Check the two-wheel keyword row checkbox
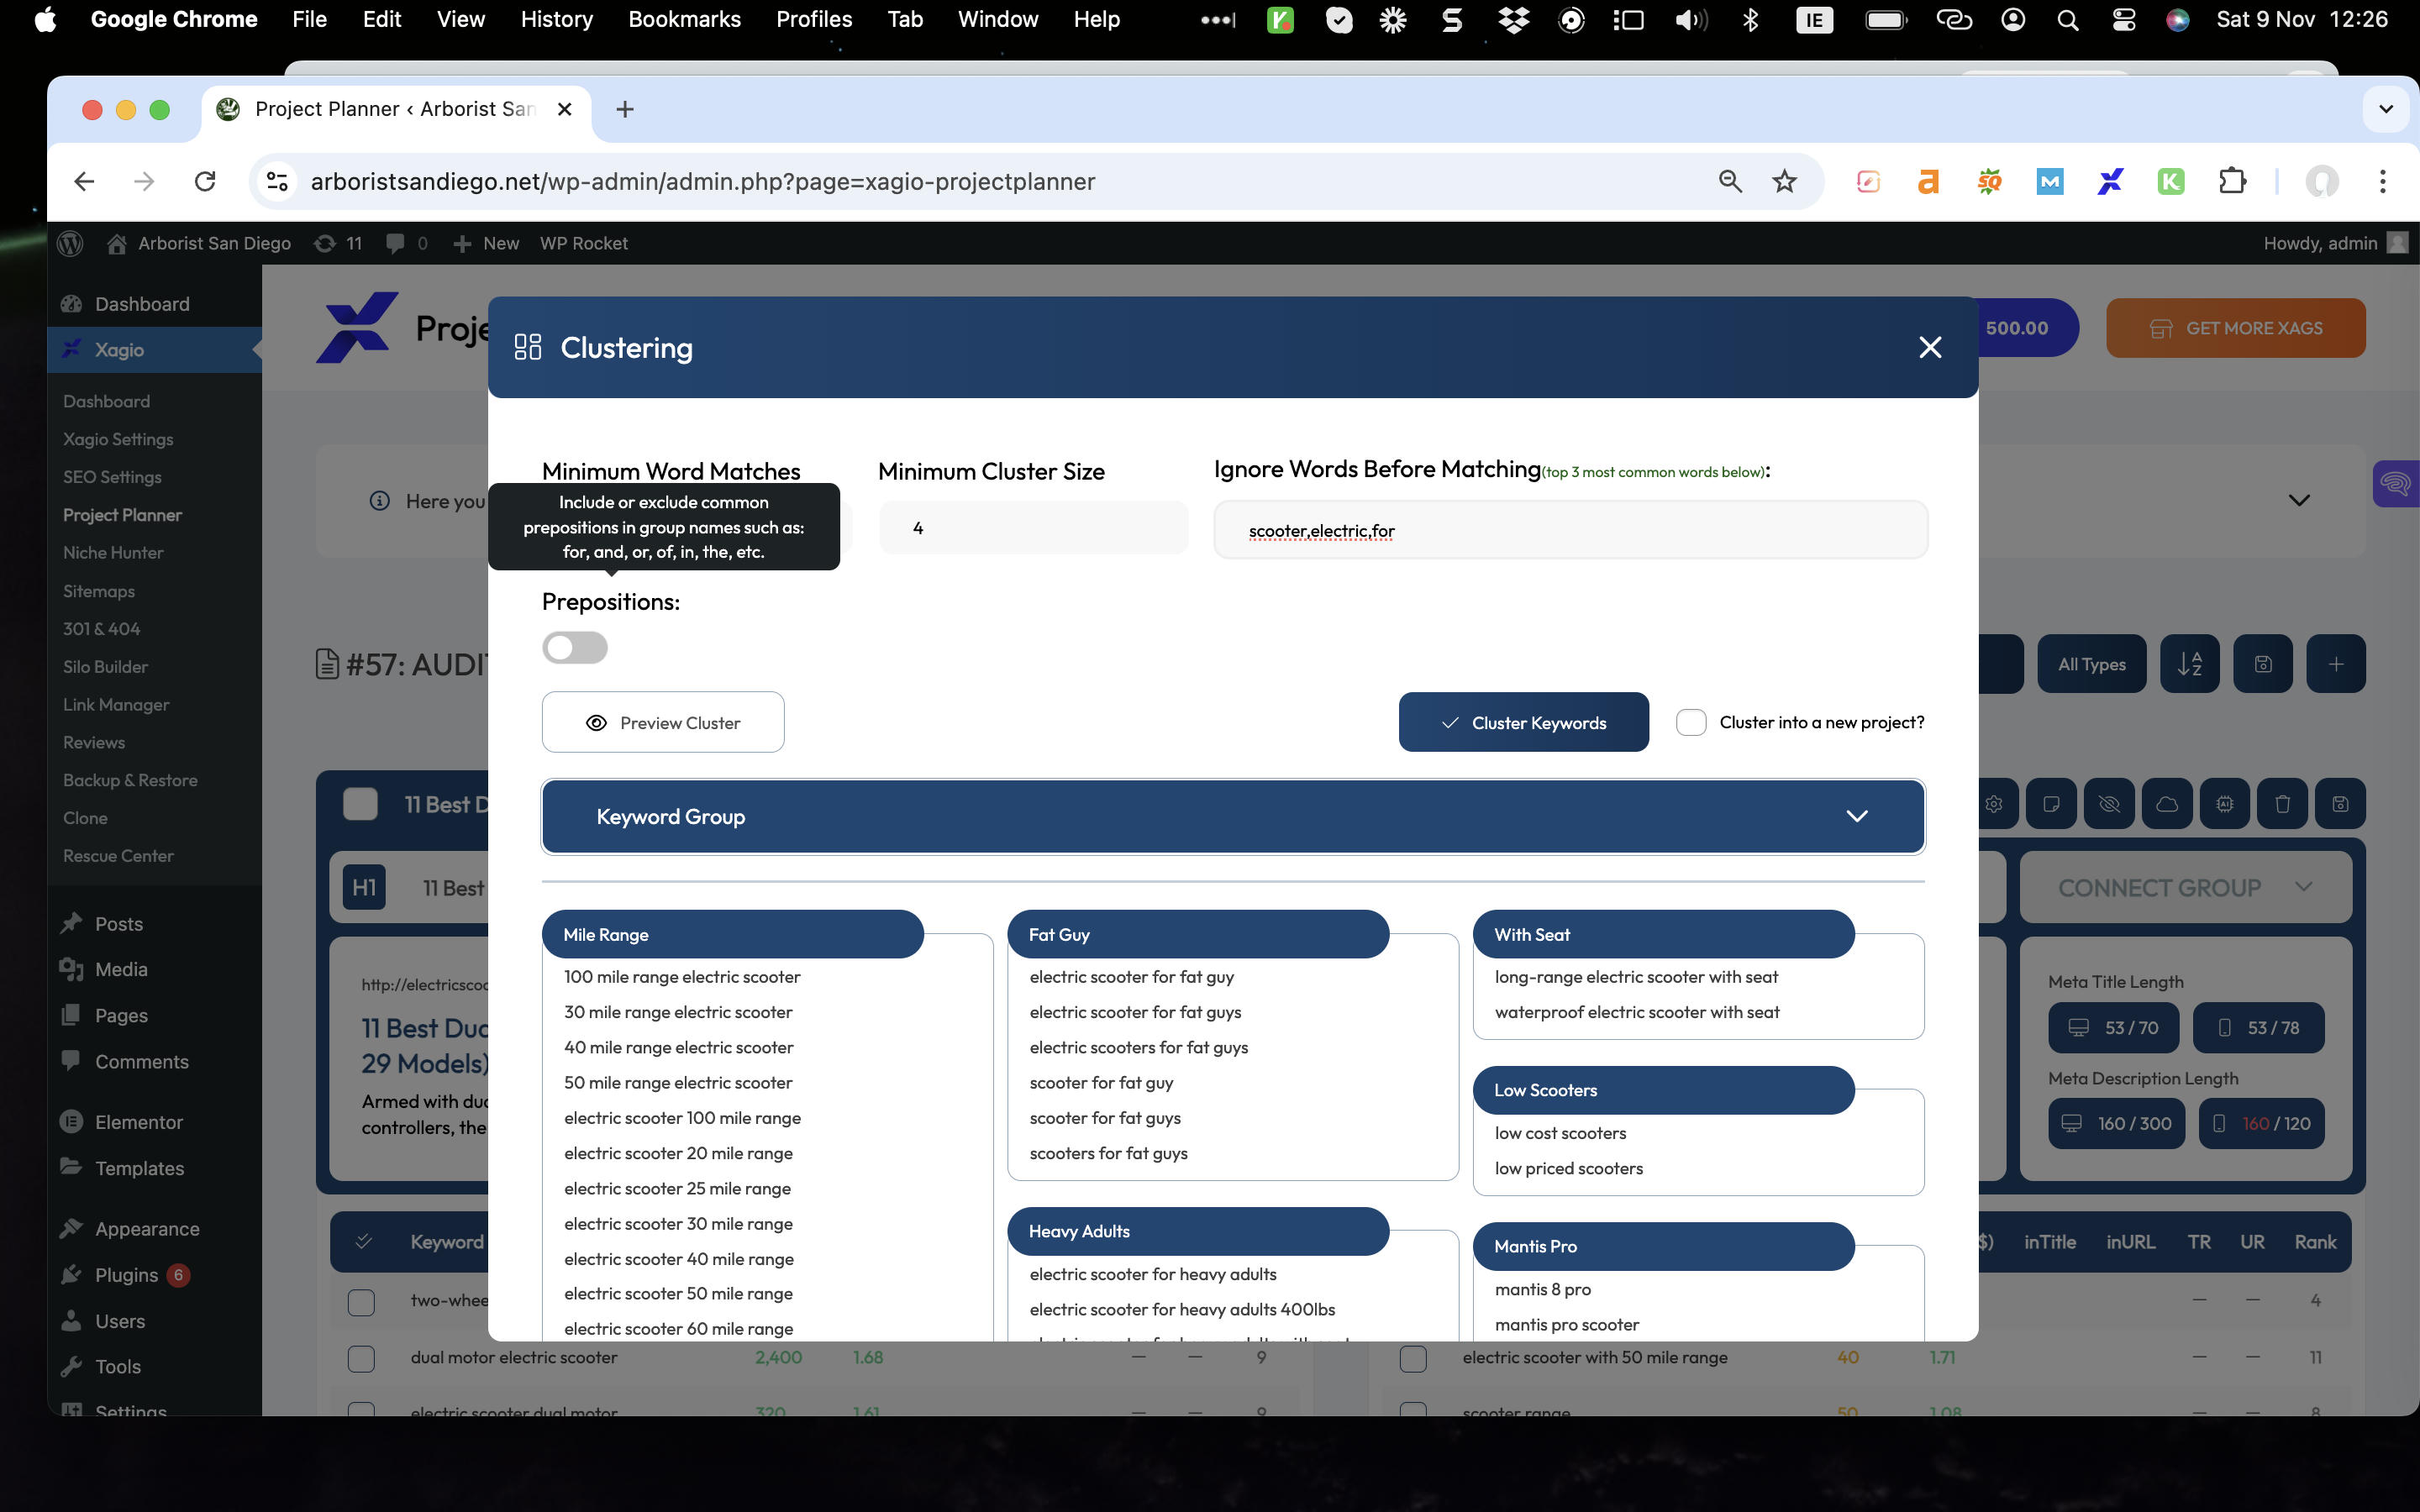This screenshot has width=2420, height=1512. click(x=361, y=1301)
